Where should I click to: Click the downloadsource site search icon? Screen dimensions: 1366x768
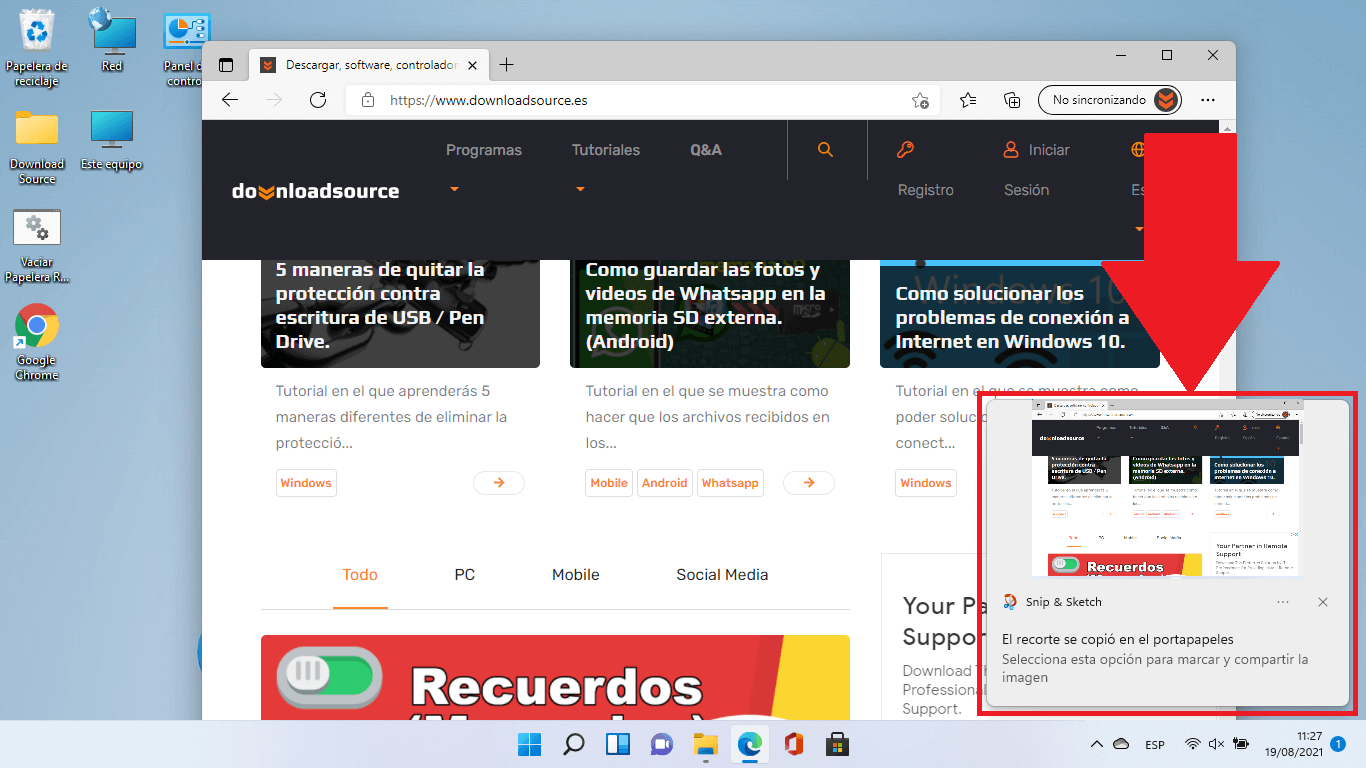click(x=825, y=150)
